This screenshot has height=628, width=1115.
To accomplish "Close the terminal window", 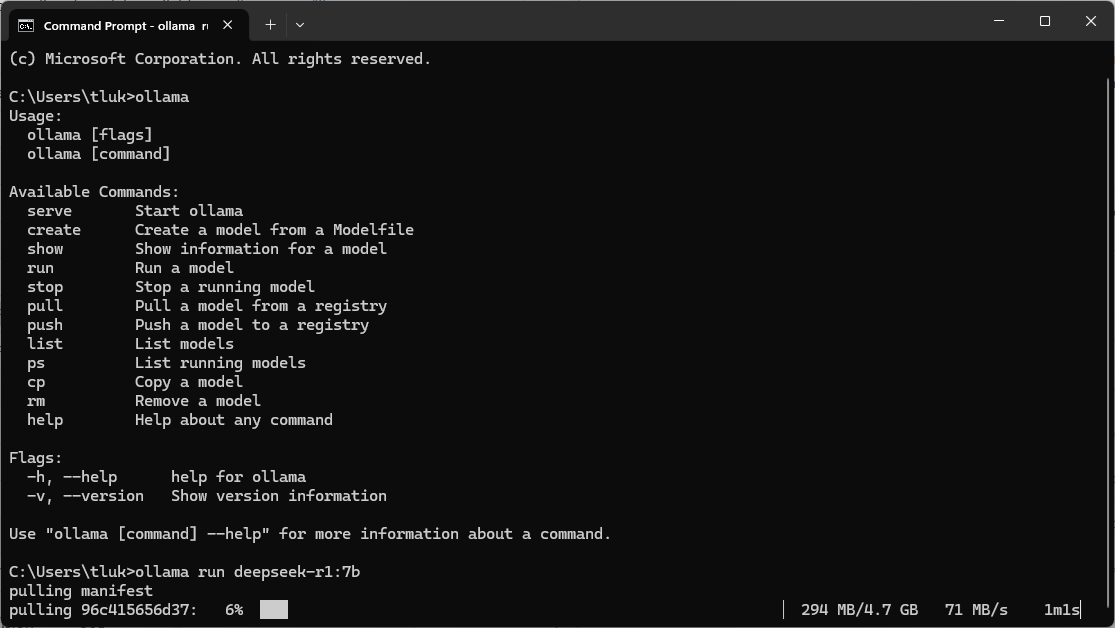I will coord(1091,21).
